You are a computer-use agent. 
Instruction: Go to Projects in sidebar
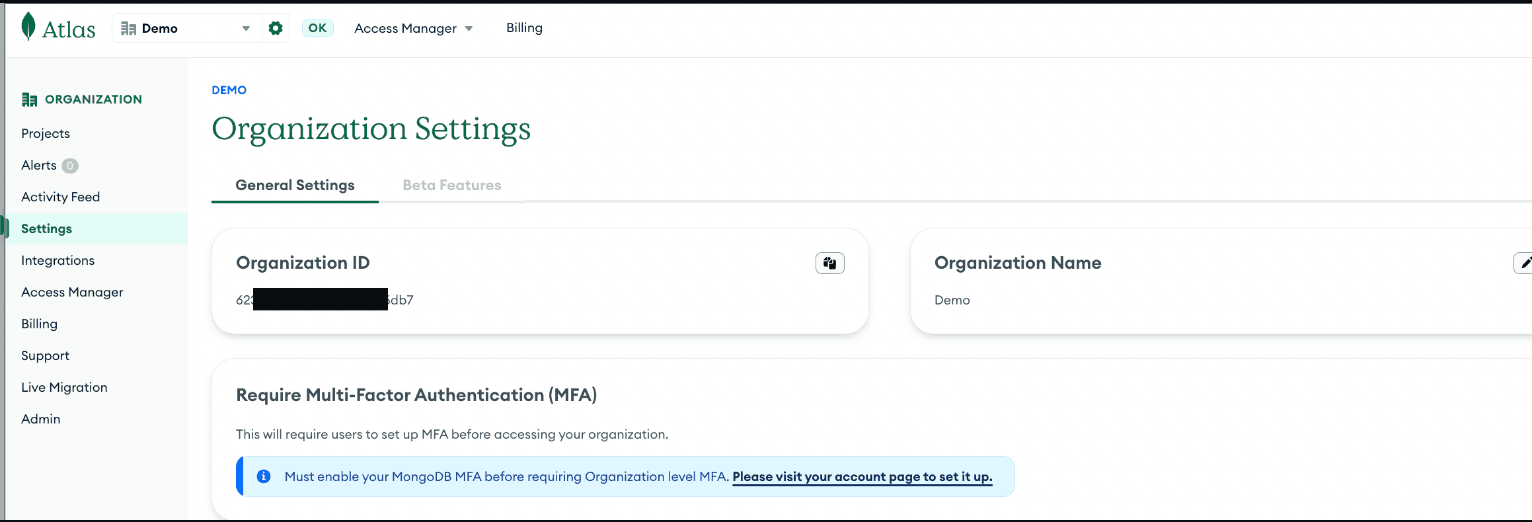pyautogui.click(x=46, y=134)
